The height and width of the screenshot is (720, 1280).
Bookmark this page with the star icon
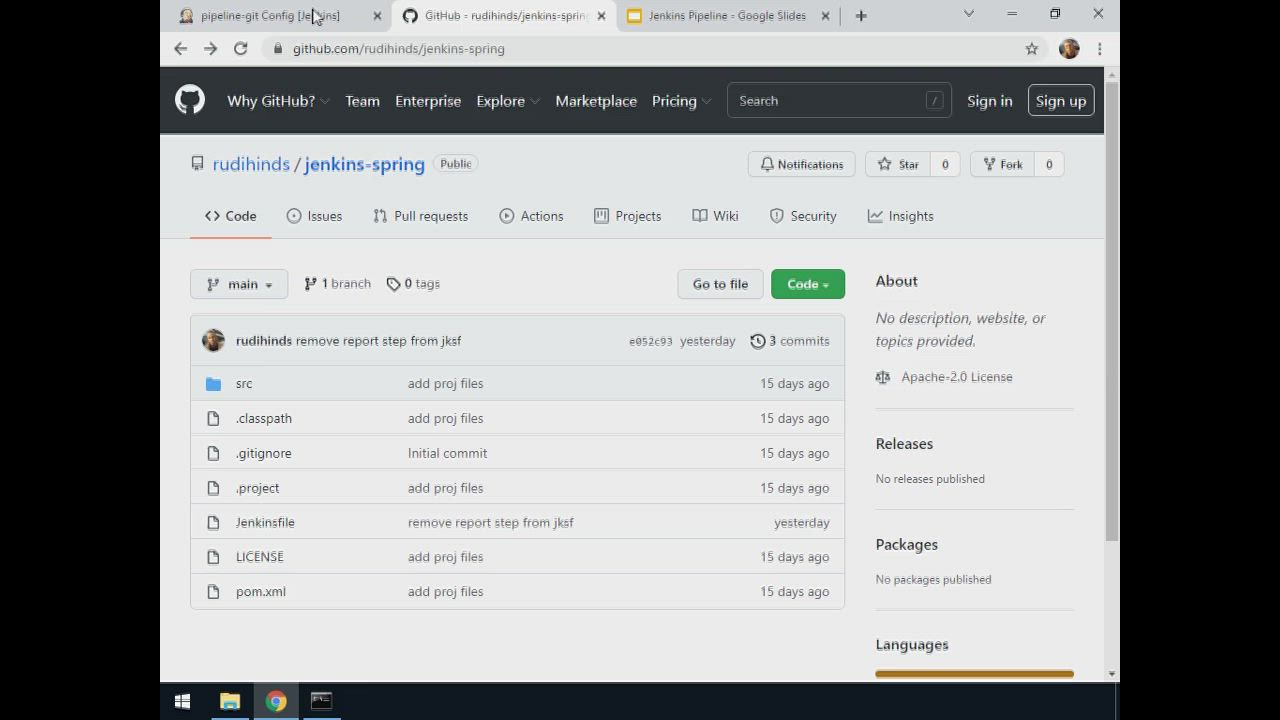click(1032, 48)
